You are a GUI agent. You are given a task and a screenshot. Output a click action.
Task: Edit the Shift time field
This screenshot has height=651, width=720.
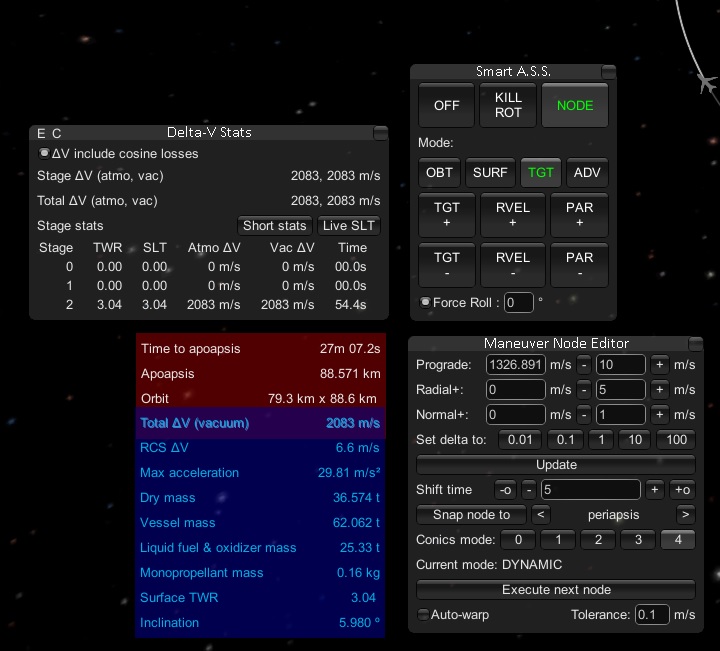[591, 490]
